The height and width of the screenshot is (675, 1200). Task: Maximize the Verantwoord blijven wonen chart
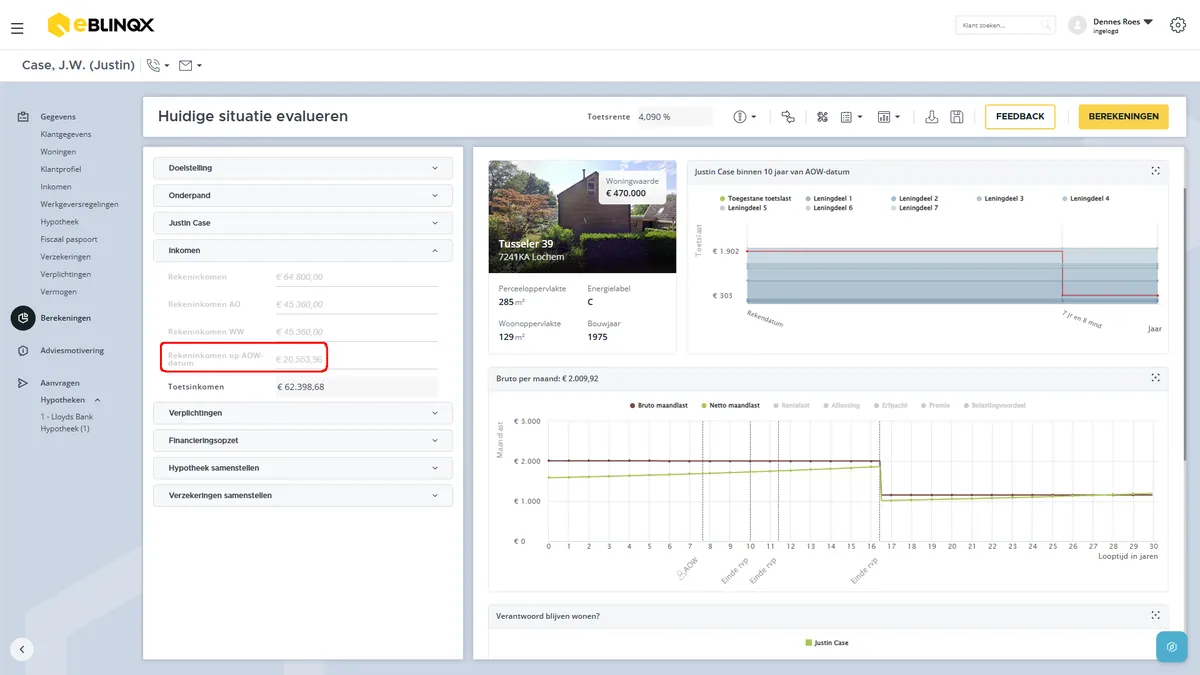pyautogui.click(x=1155, y=615)
